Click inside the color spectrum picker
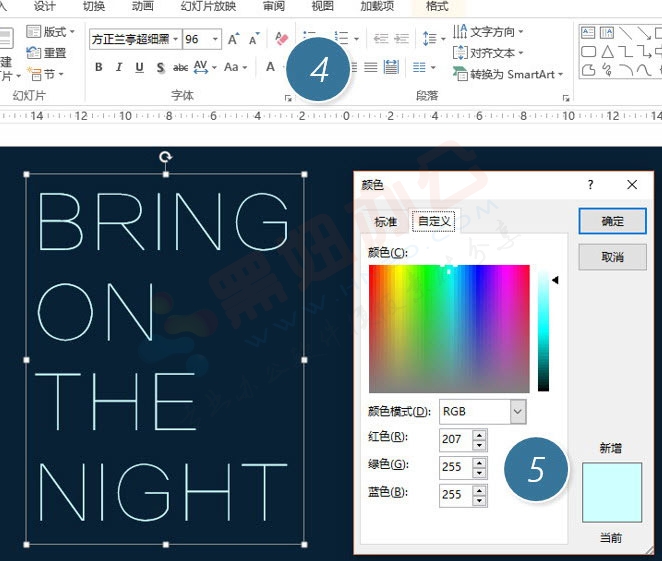This screenshot has height=561, width=662. 448,328
